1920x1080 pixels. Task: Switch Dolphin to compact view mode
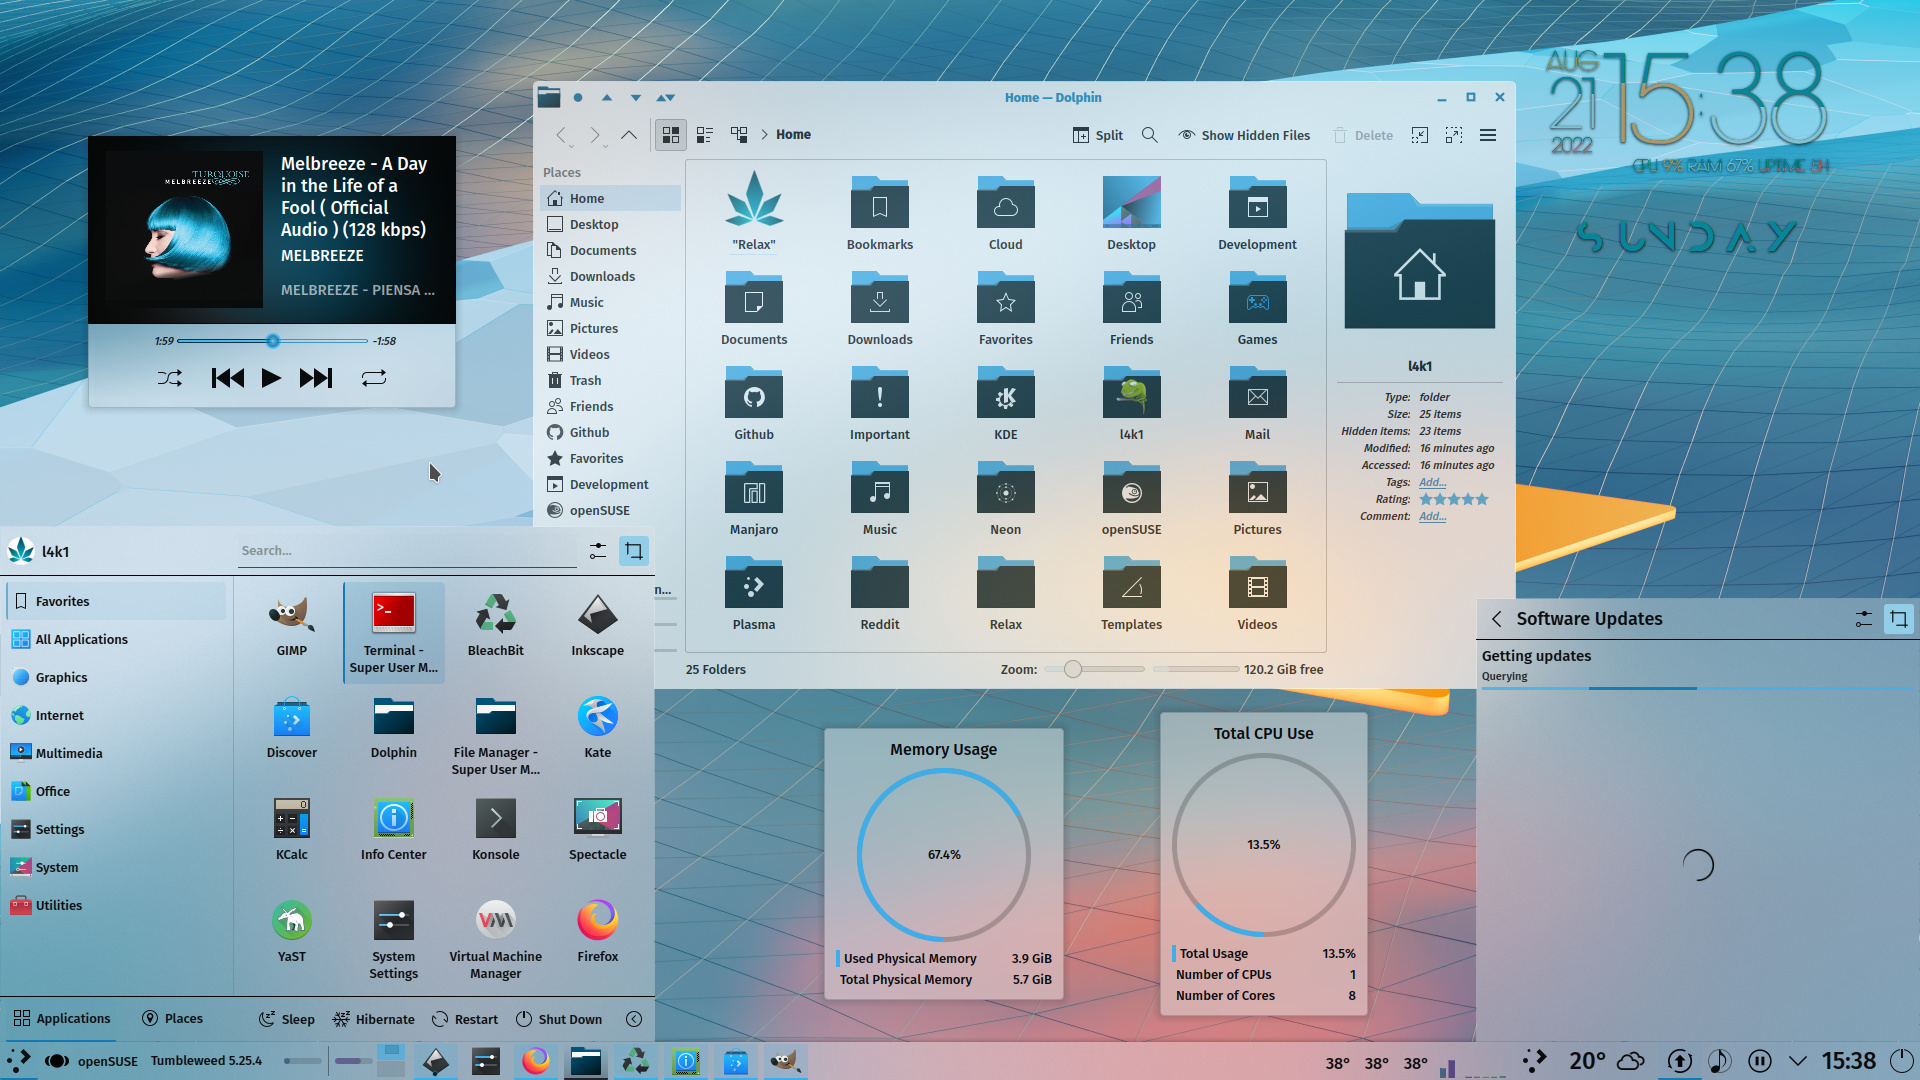[x=705, y=135]
